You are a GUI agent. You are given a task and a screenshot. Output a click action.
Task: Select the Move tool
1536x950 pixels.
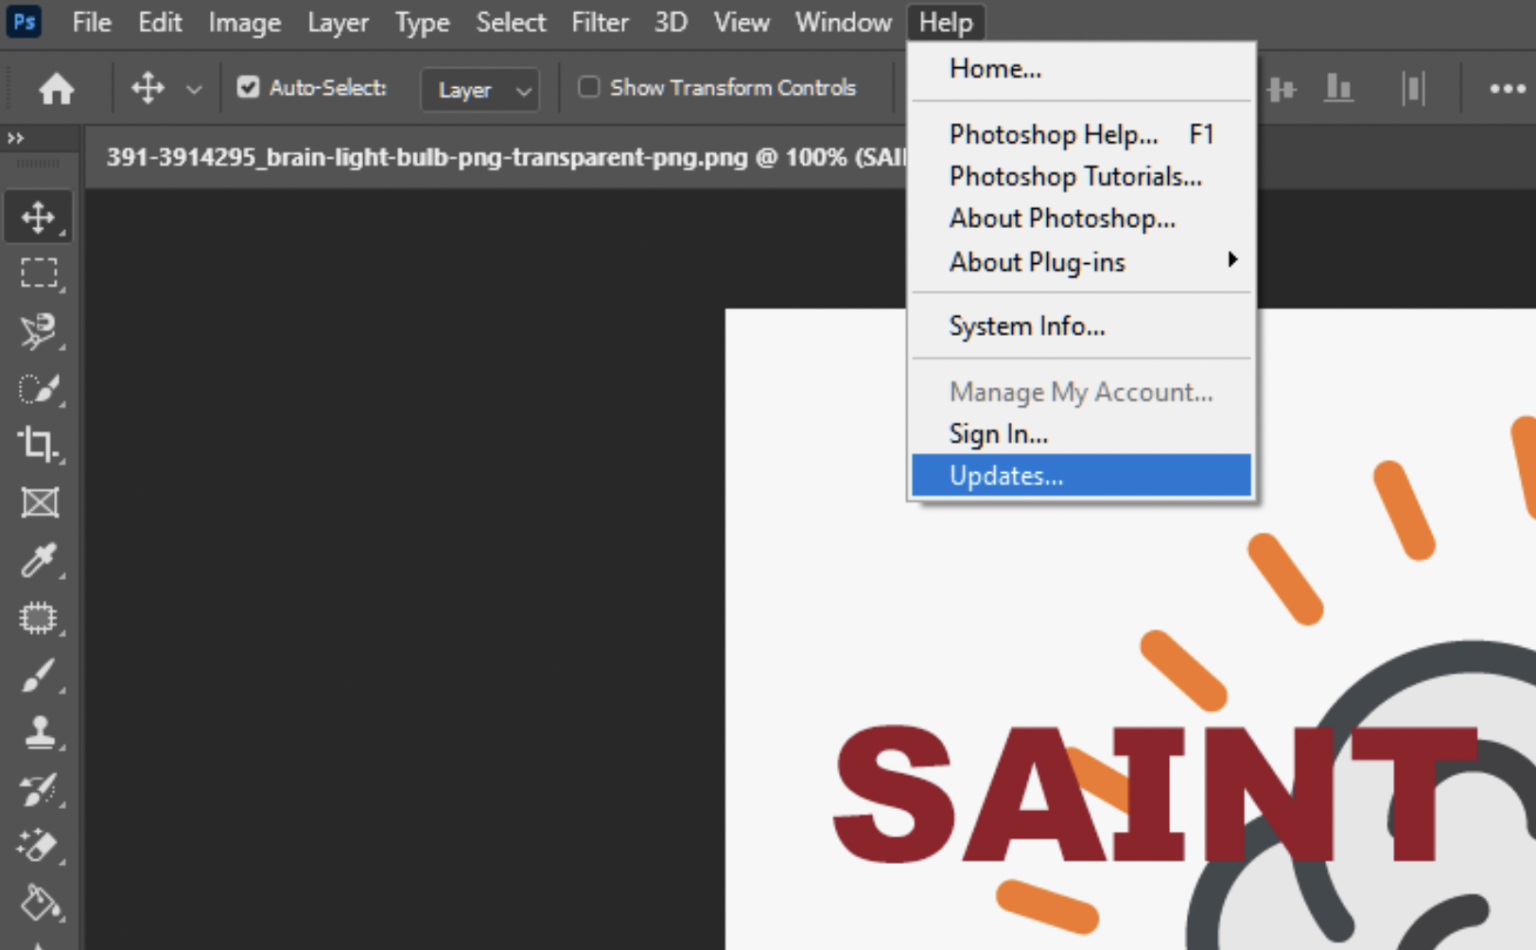click(38, 215)
